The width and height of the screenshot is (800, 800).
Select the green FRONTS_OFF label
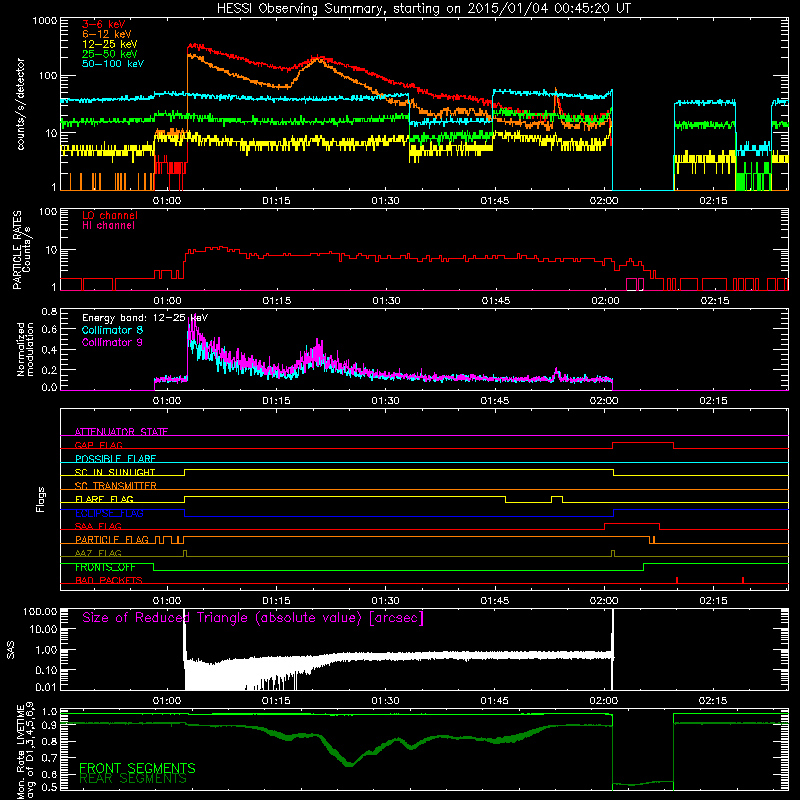105,567
